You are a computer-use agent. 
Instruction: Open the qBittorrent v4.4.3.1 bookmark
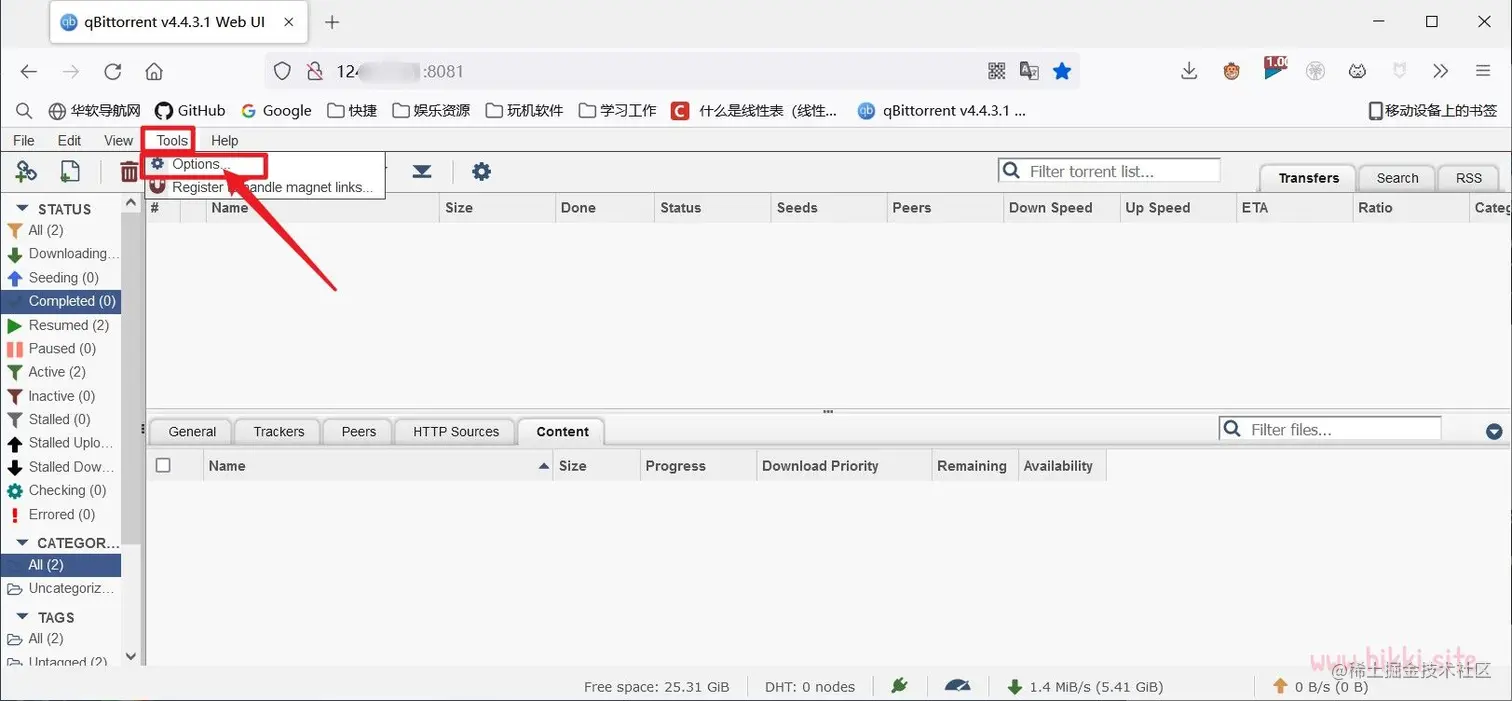(942, 110)
